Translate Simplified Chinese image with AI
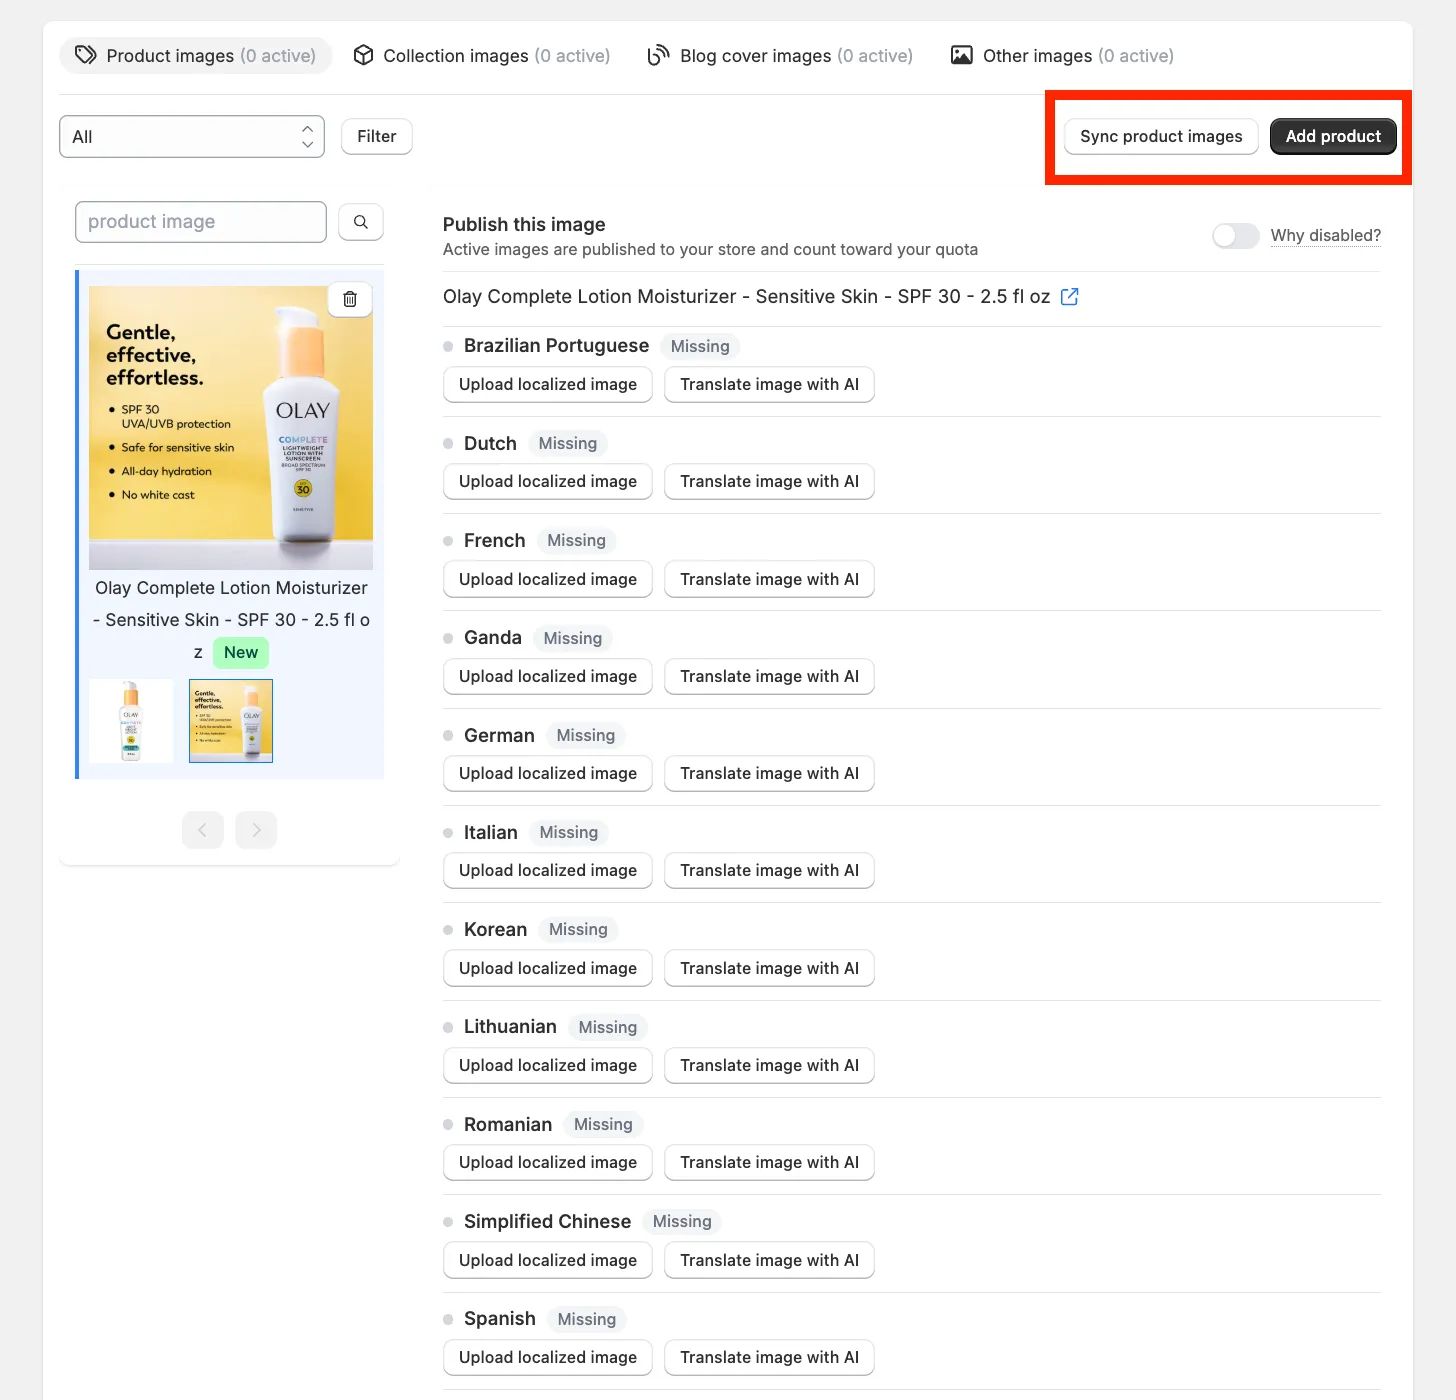 pos(770,1261)
